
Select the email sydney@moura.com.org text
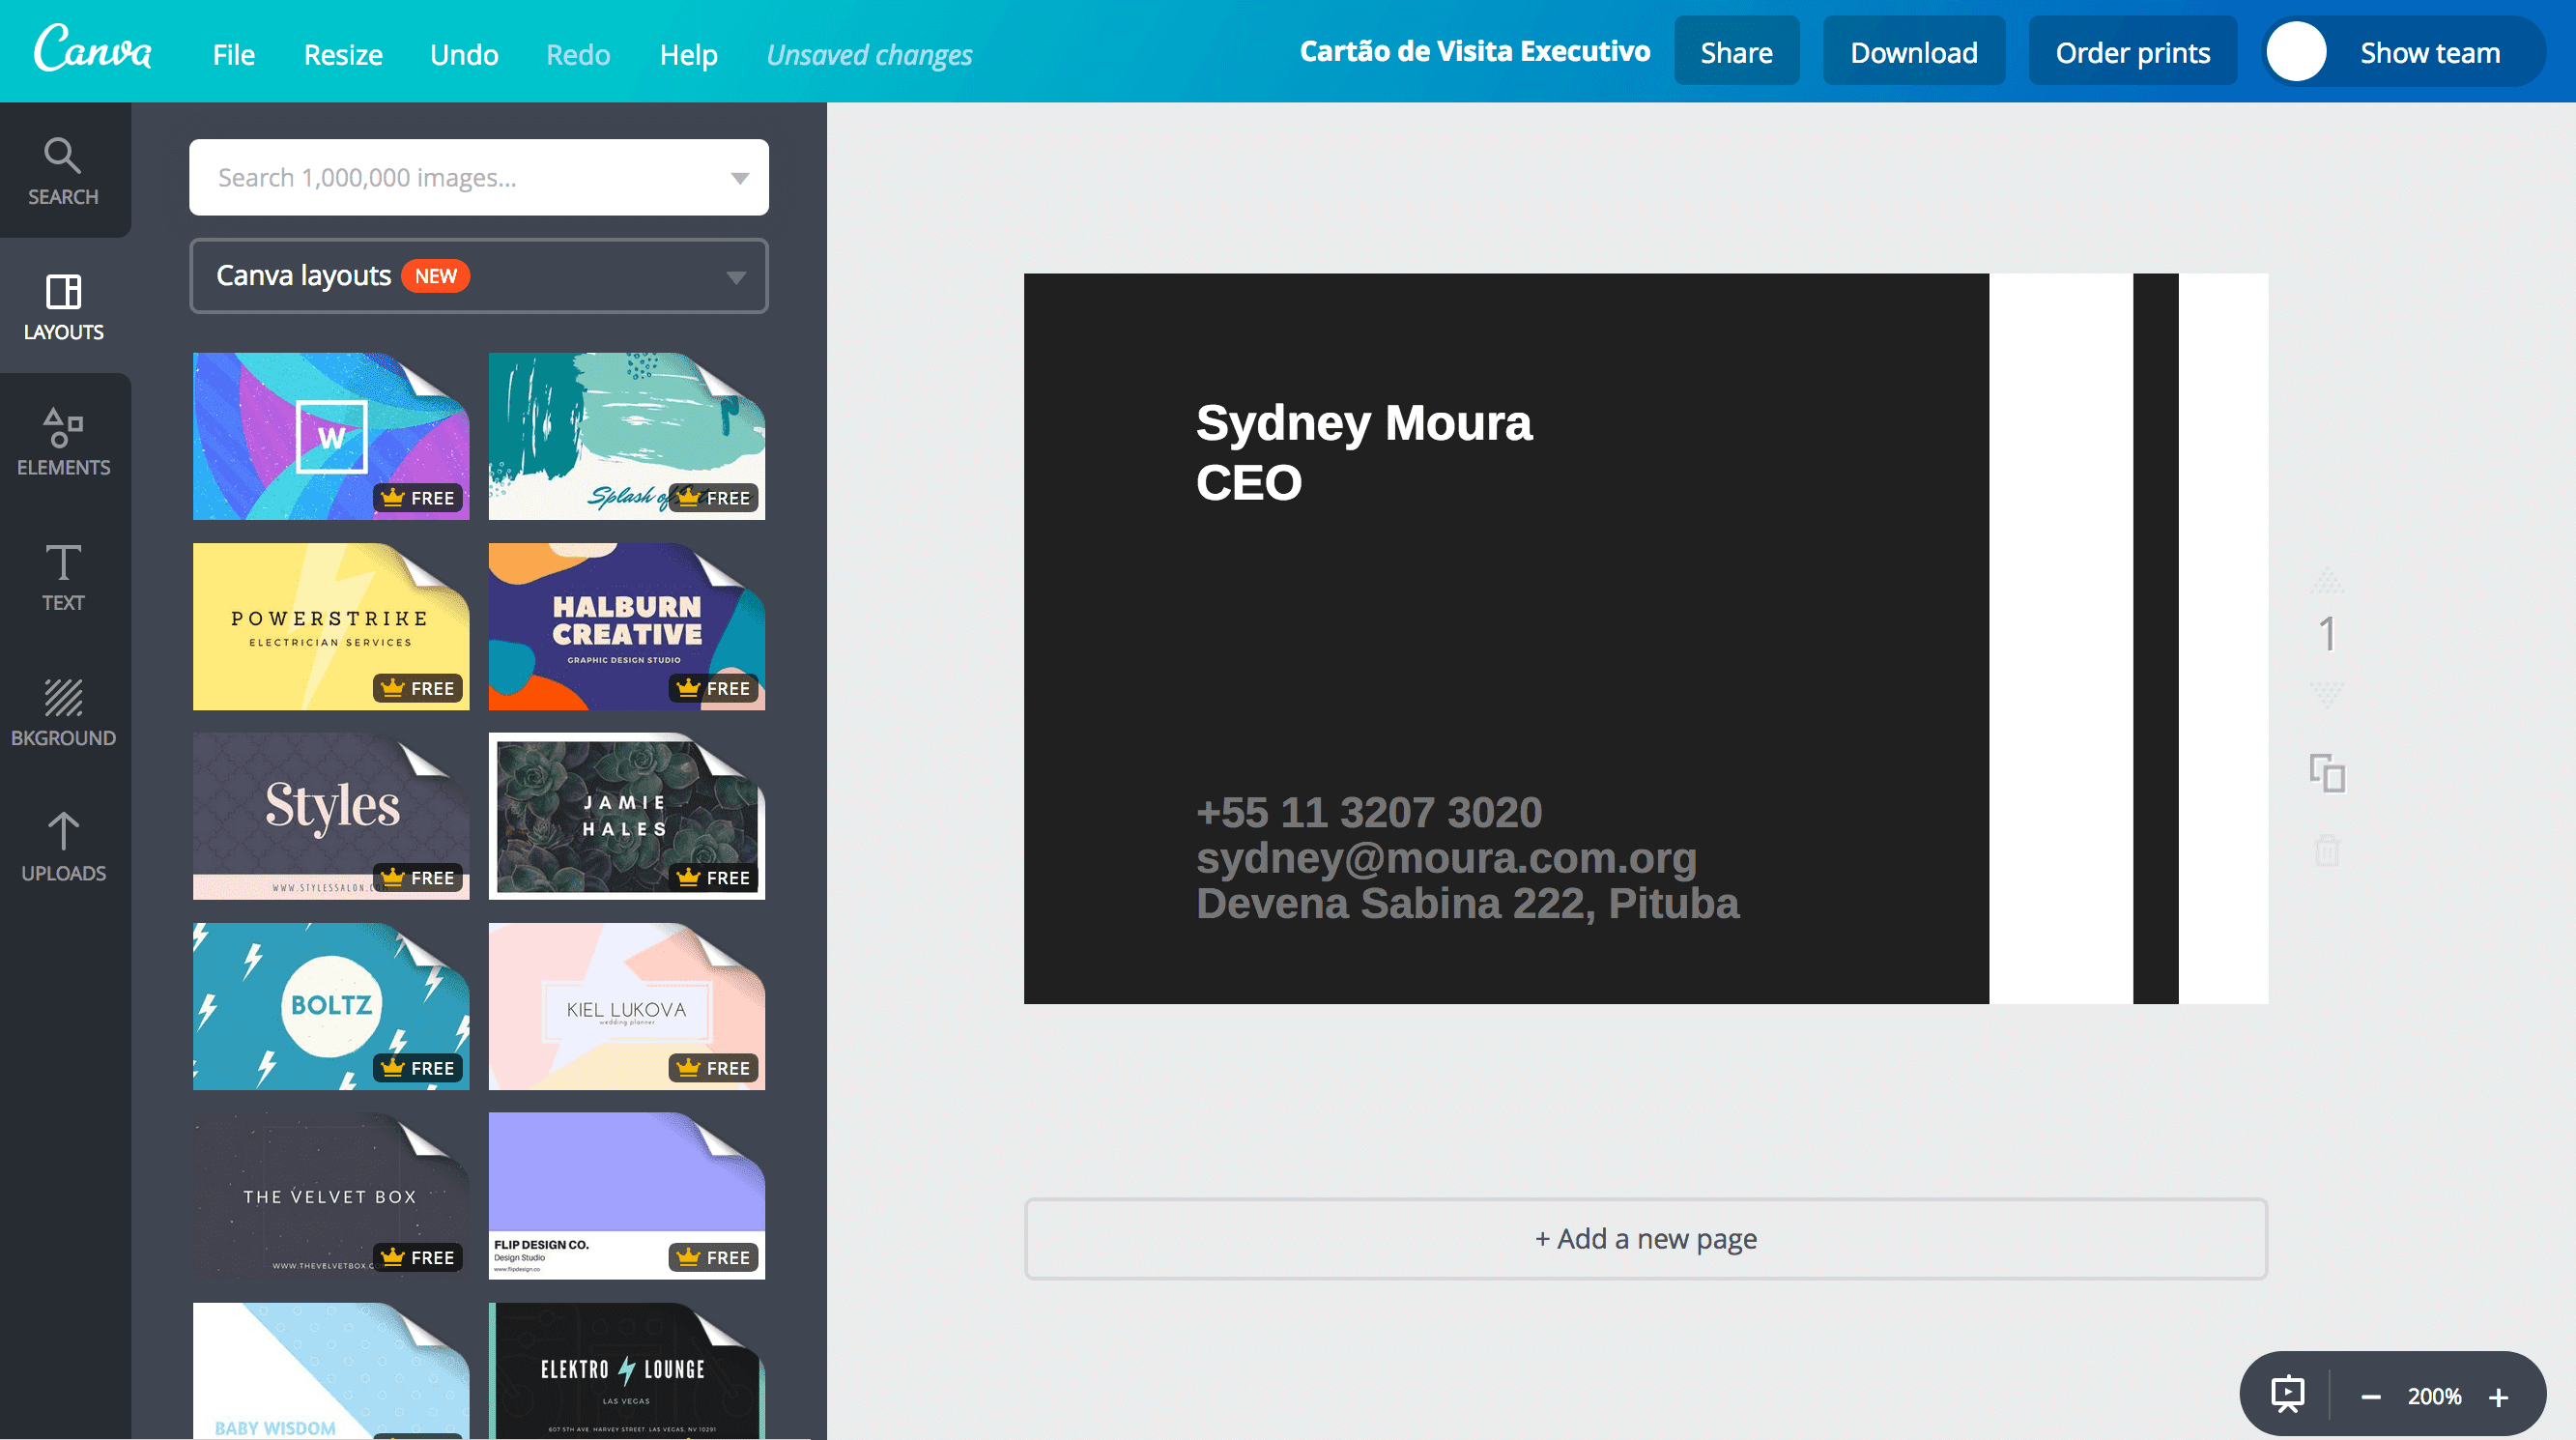click(x=1446, y=858)
